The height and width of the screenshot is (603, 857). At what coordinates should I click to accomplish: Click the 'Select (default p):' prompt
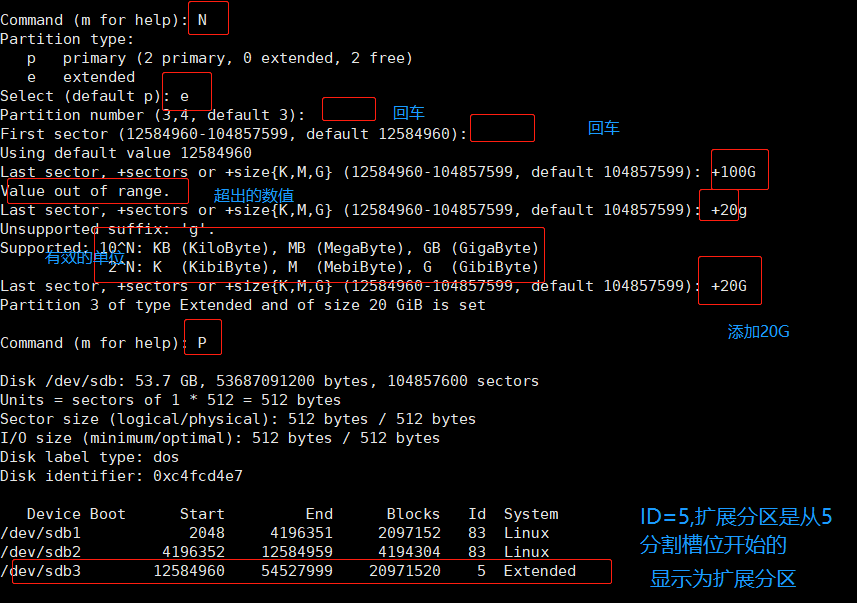coord(85,96)
